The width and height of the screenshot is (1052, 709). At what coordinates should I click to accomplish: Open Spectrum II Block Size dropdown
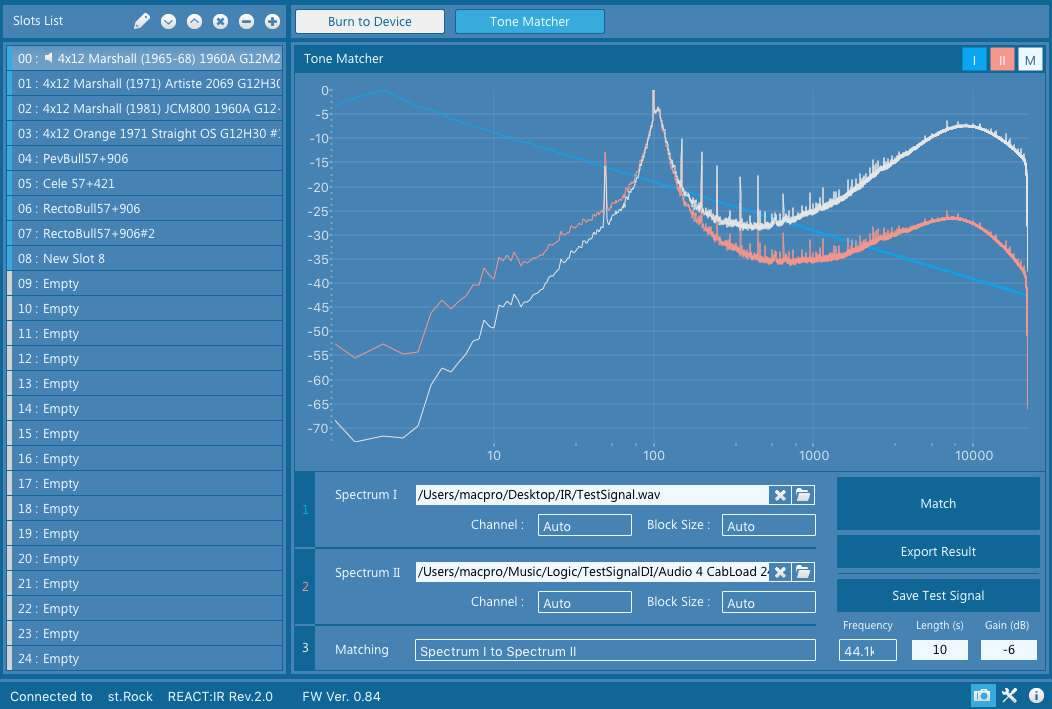pos(769,602)
